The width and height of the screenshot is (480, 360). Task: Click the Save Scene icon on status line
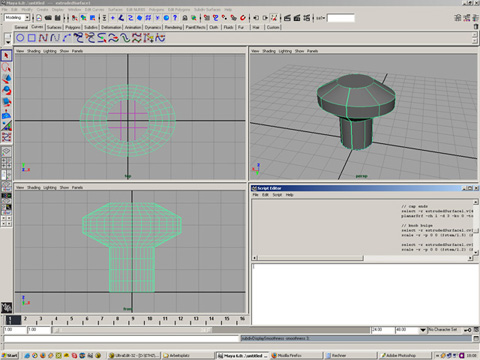(x=58, y=18)
